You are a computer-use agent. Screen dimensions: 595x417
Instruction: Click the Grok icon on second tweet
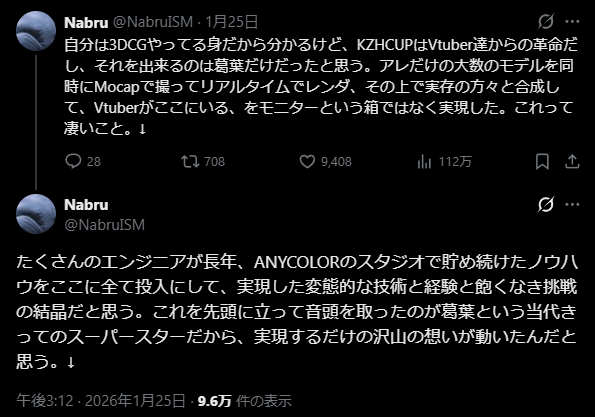pyautogui.click(x=546, y=204)
